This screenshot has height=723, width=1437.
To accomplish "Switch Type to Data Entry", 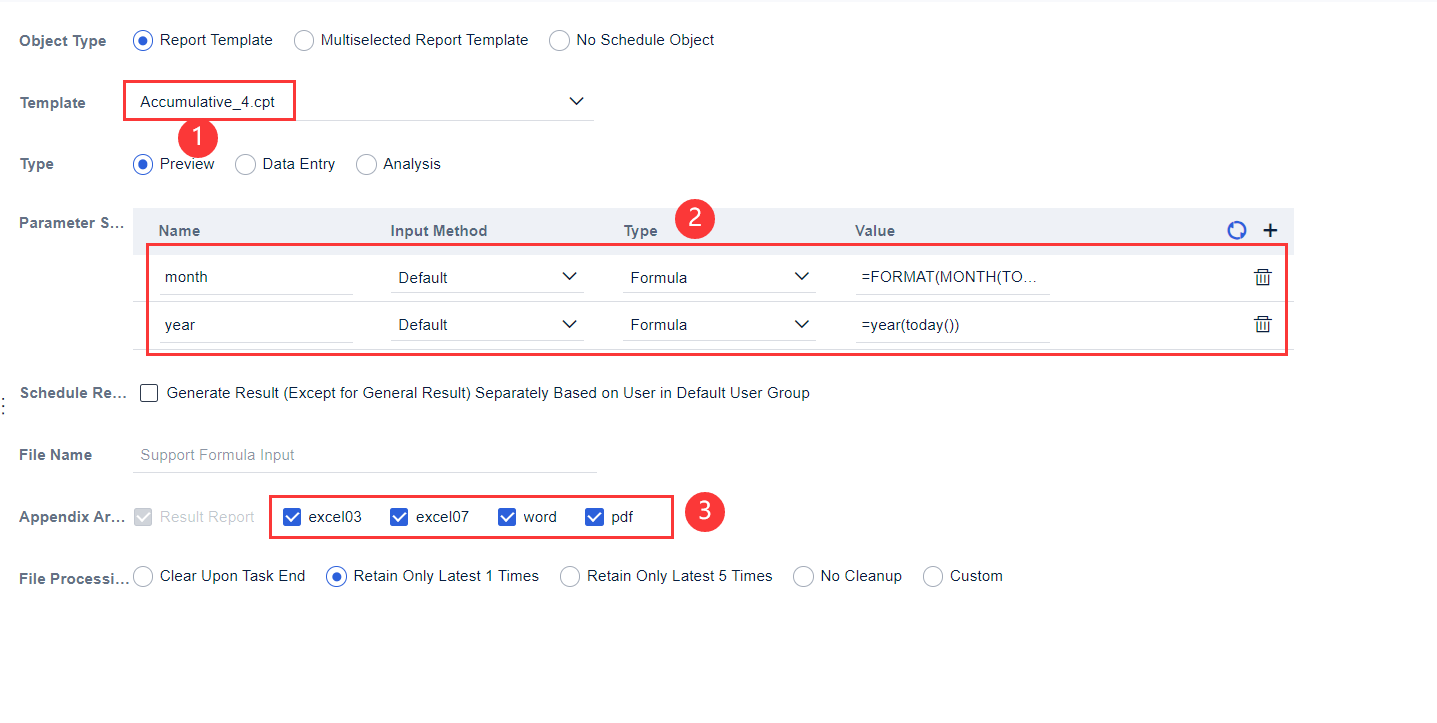I will (245, 164).
